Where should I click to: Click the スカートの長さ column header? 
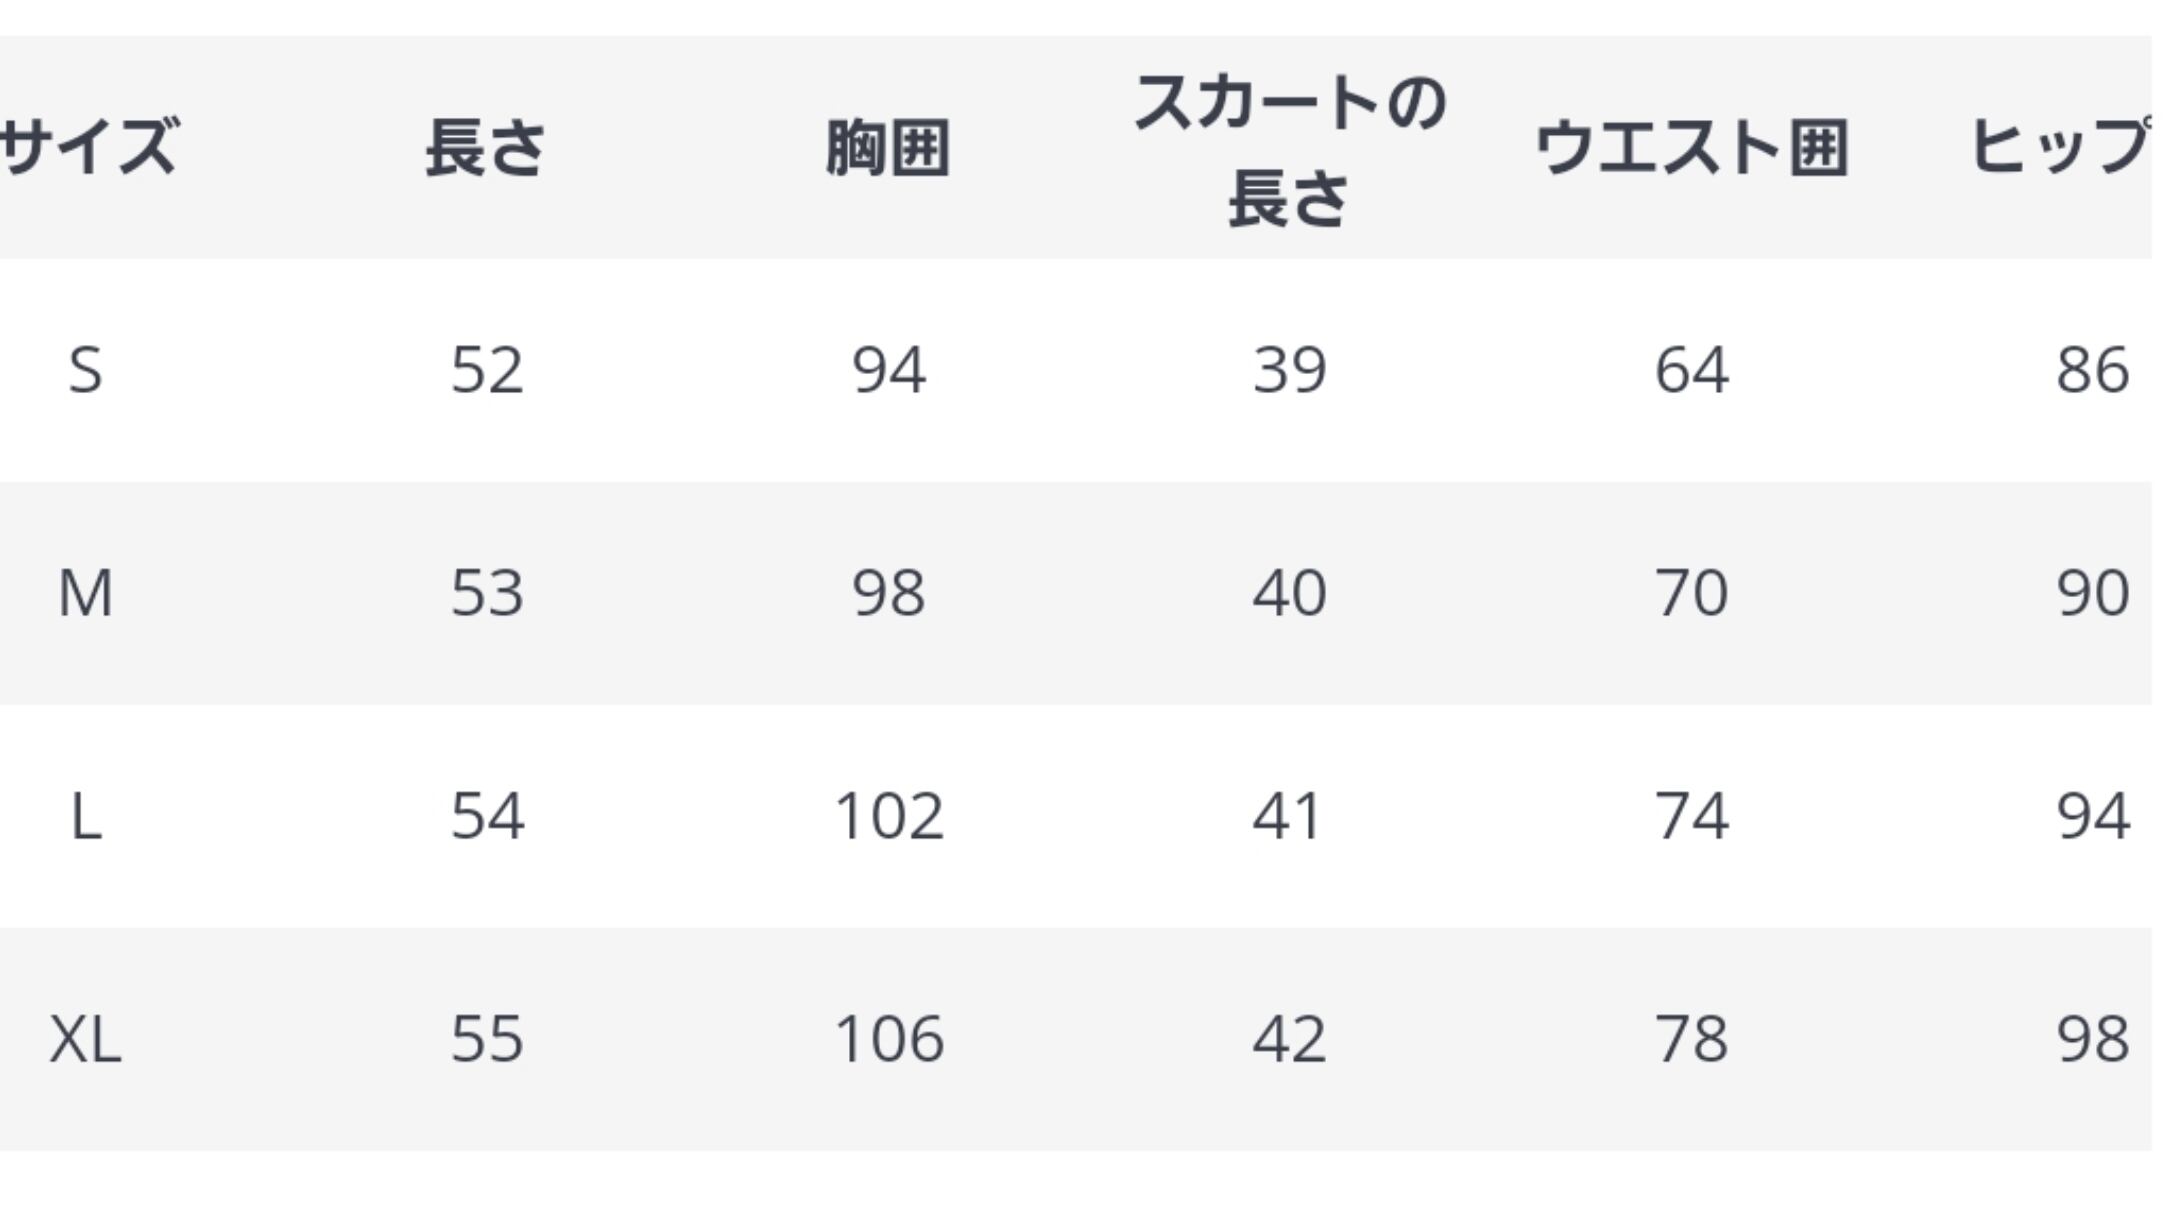click(x=1289, y=150)
